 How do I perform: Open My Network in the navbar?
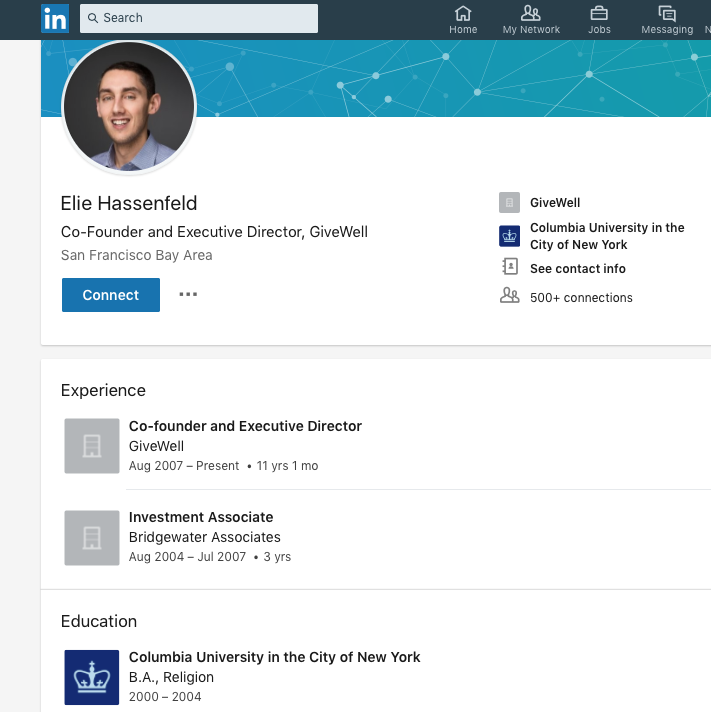(531, 14)
